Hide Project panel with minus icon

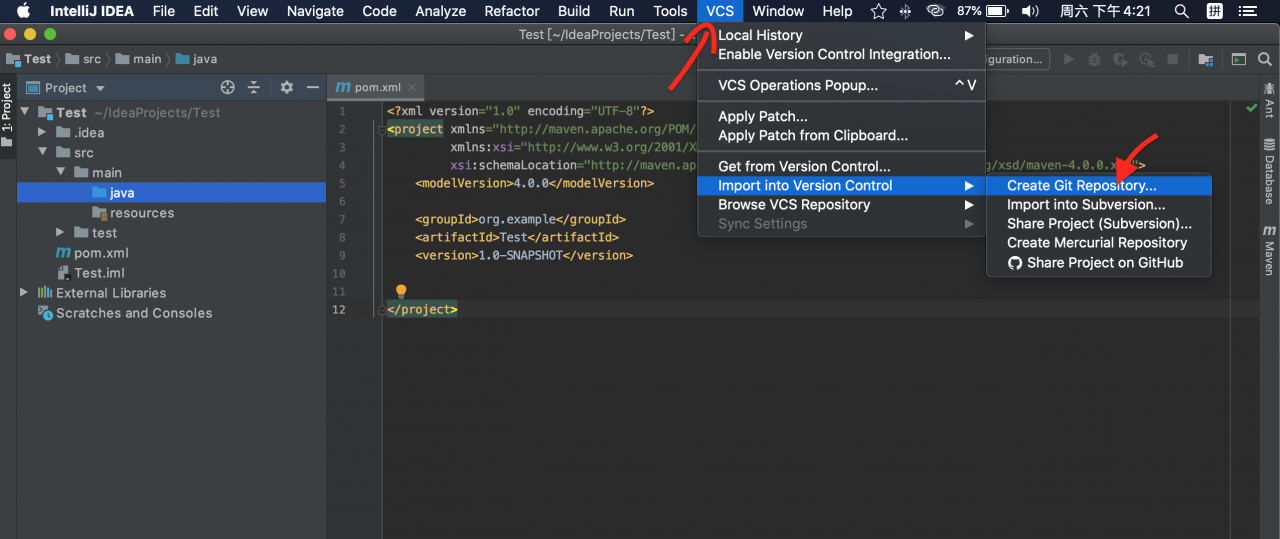311,87
